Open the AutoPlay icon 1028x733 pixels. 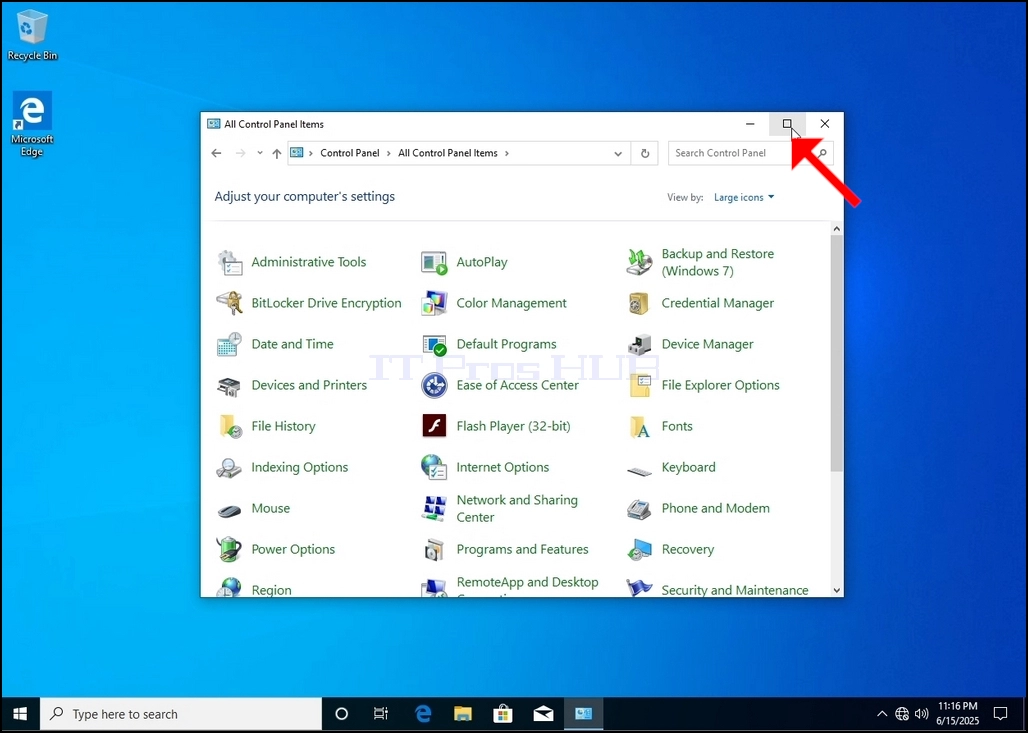(434, 262)
